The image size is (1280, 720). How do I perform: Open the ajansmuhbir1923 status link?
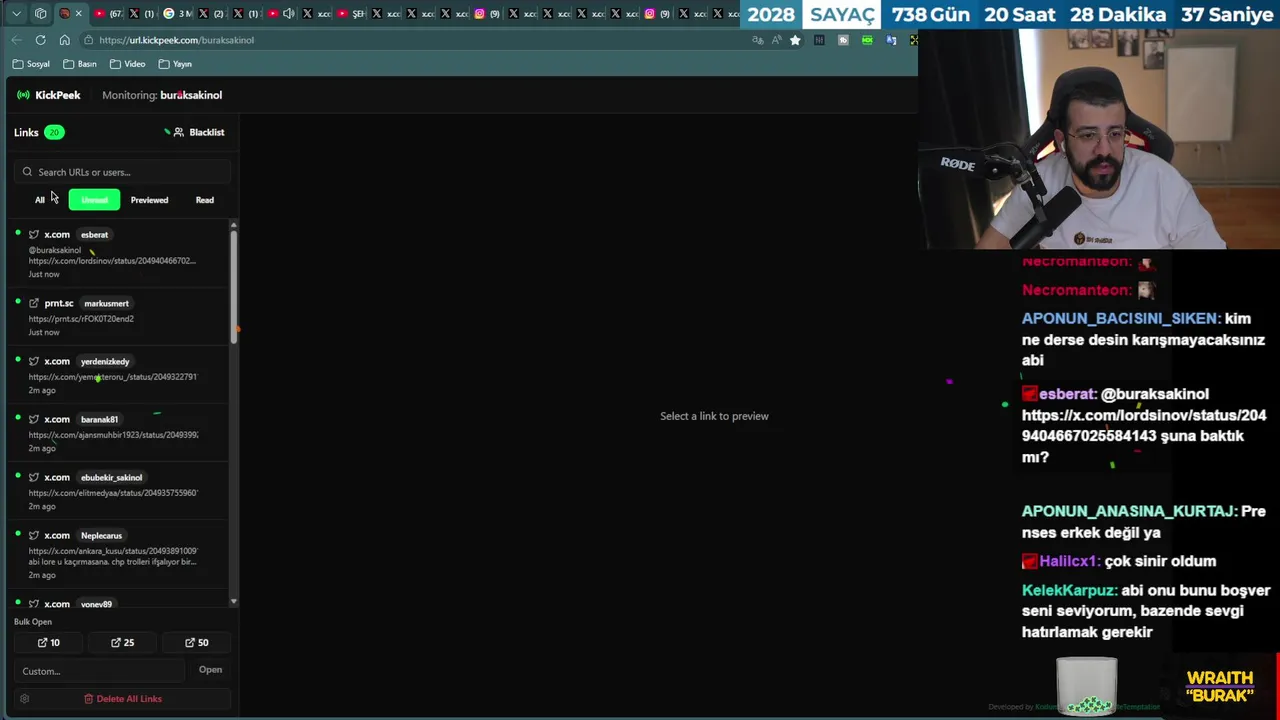[113, 435]
